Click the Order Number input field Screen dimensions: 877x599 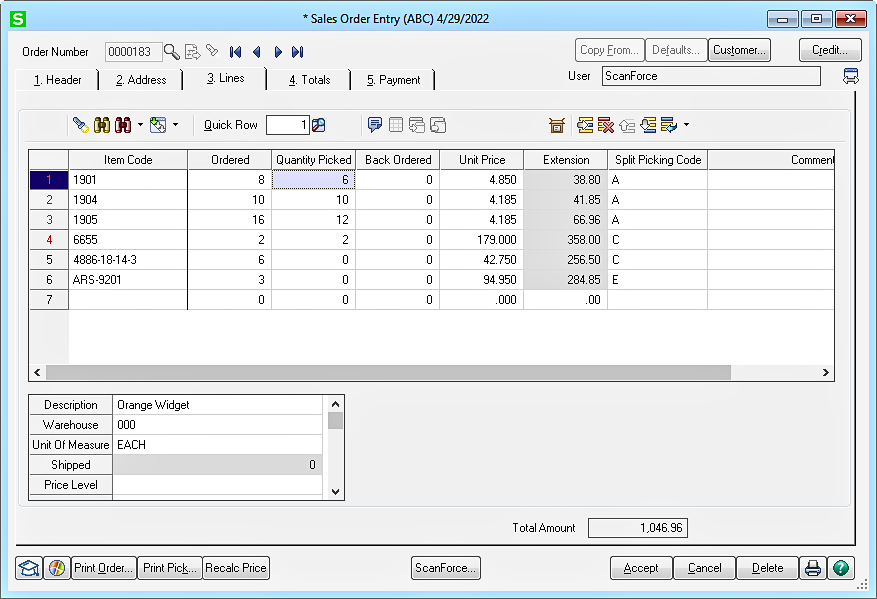coord(133,52)
